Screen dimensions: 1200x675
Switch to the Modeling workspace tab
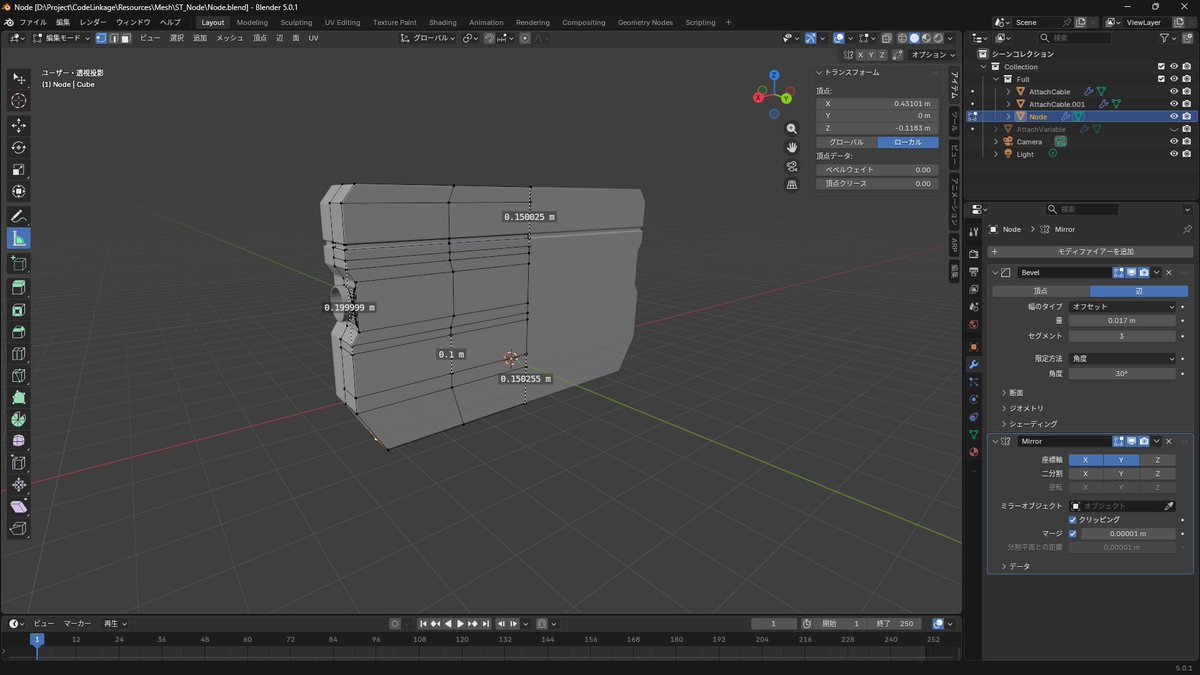[252, 22]
